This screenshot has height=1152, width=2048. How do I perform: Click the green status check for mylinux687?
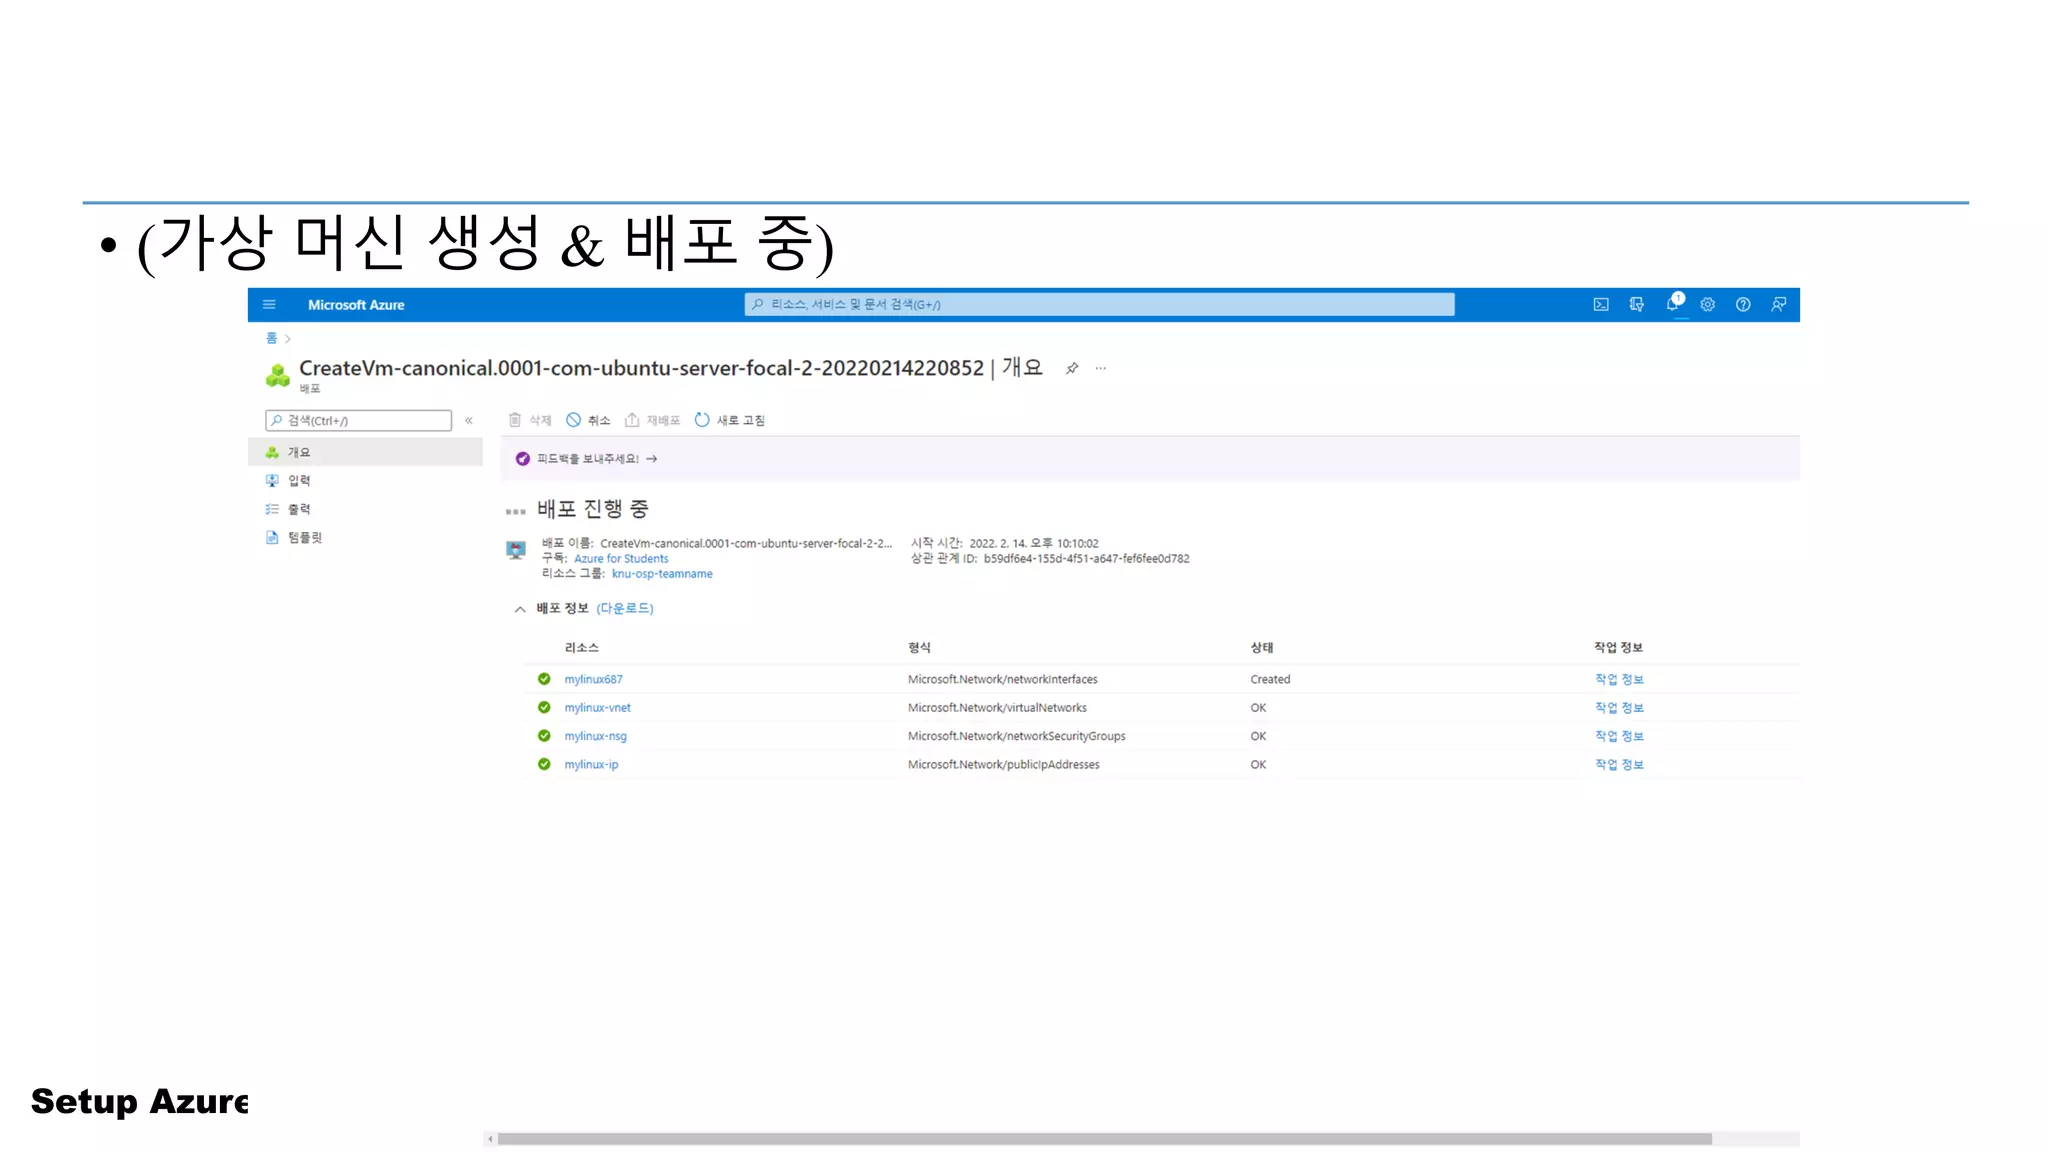coord(544,679)
